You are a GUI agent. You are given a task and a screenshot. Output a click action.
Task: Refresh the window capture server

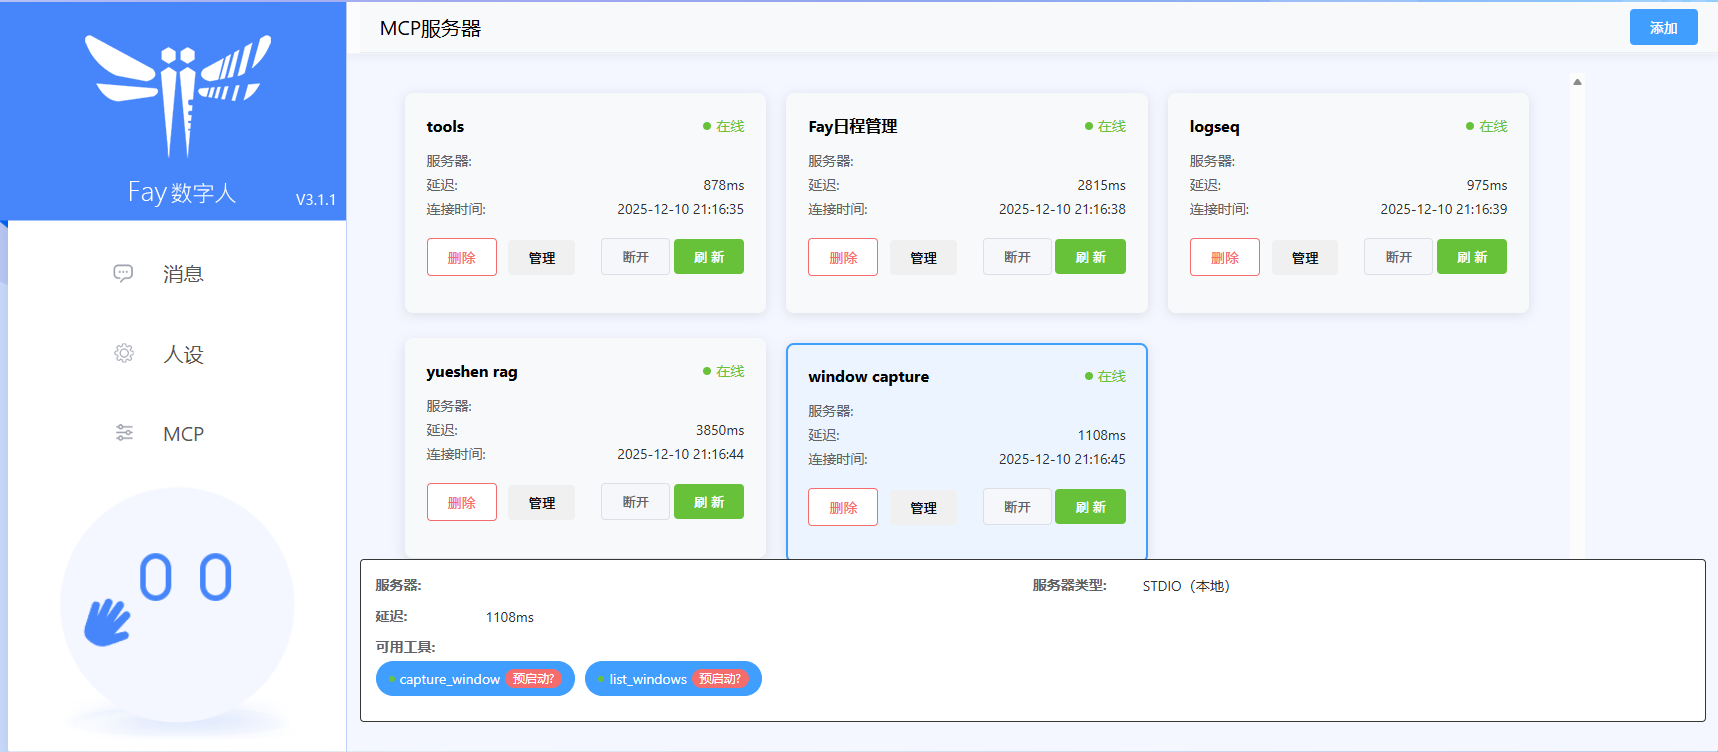pyautogui.click(x=1090, y=507)
